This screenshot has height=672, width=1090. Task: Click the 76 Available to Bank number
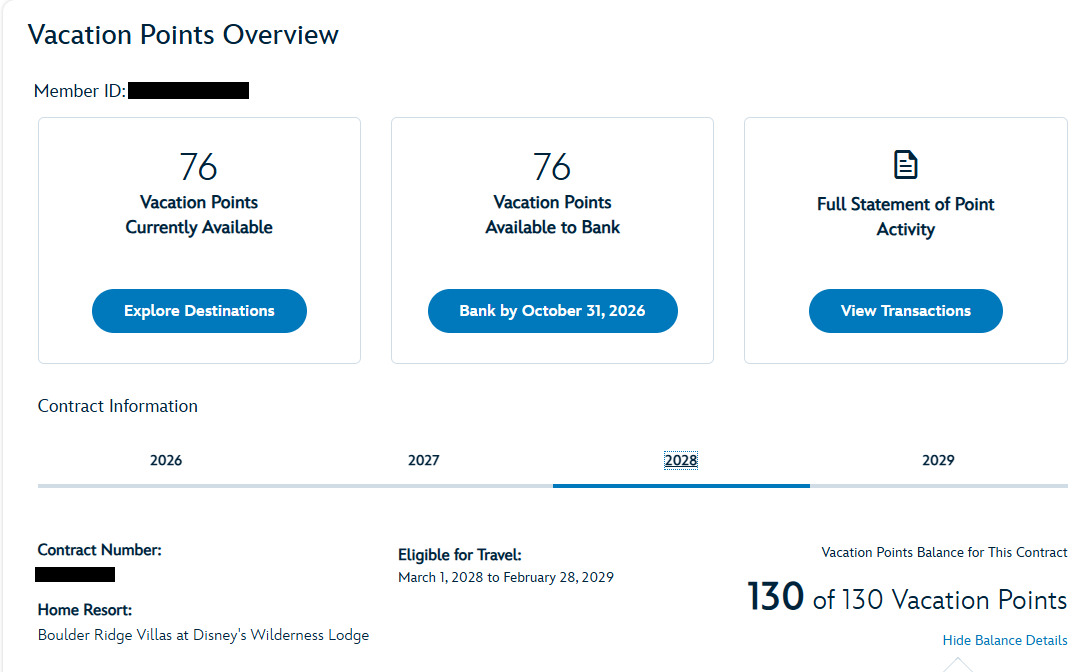(552, 167)
